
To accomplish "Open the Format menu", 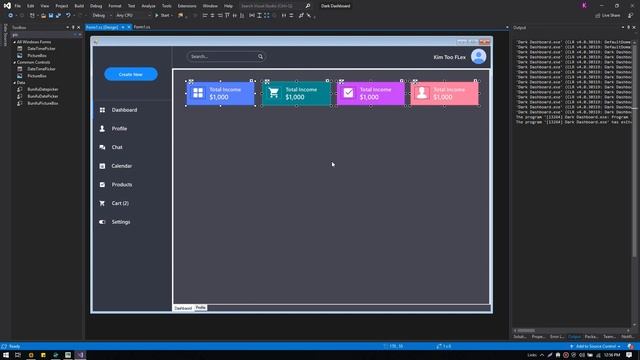I will coord(115,6).
